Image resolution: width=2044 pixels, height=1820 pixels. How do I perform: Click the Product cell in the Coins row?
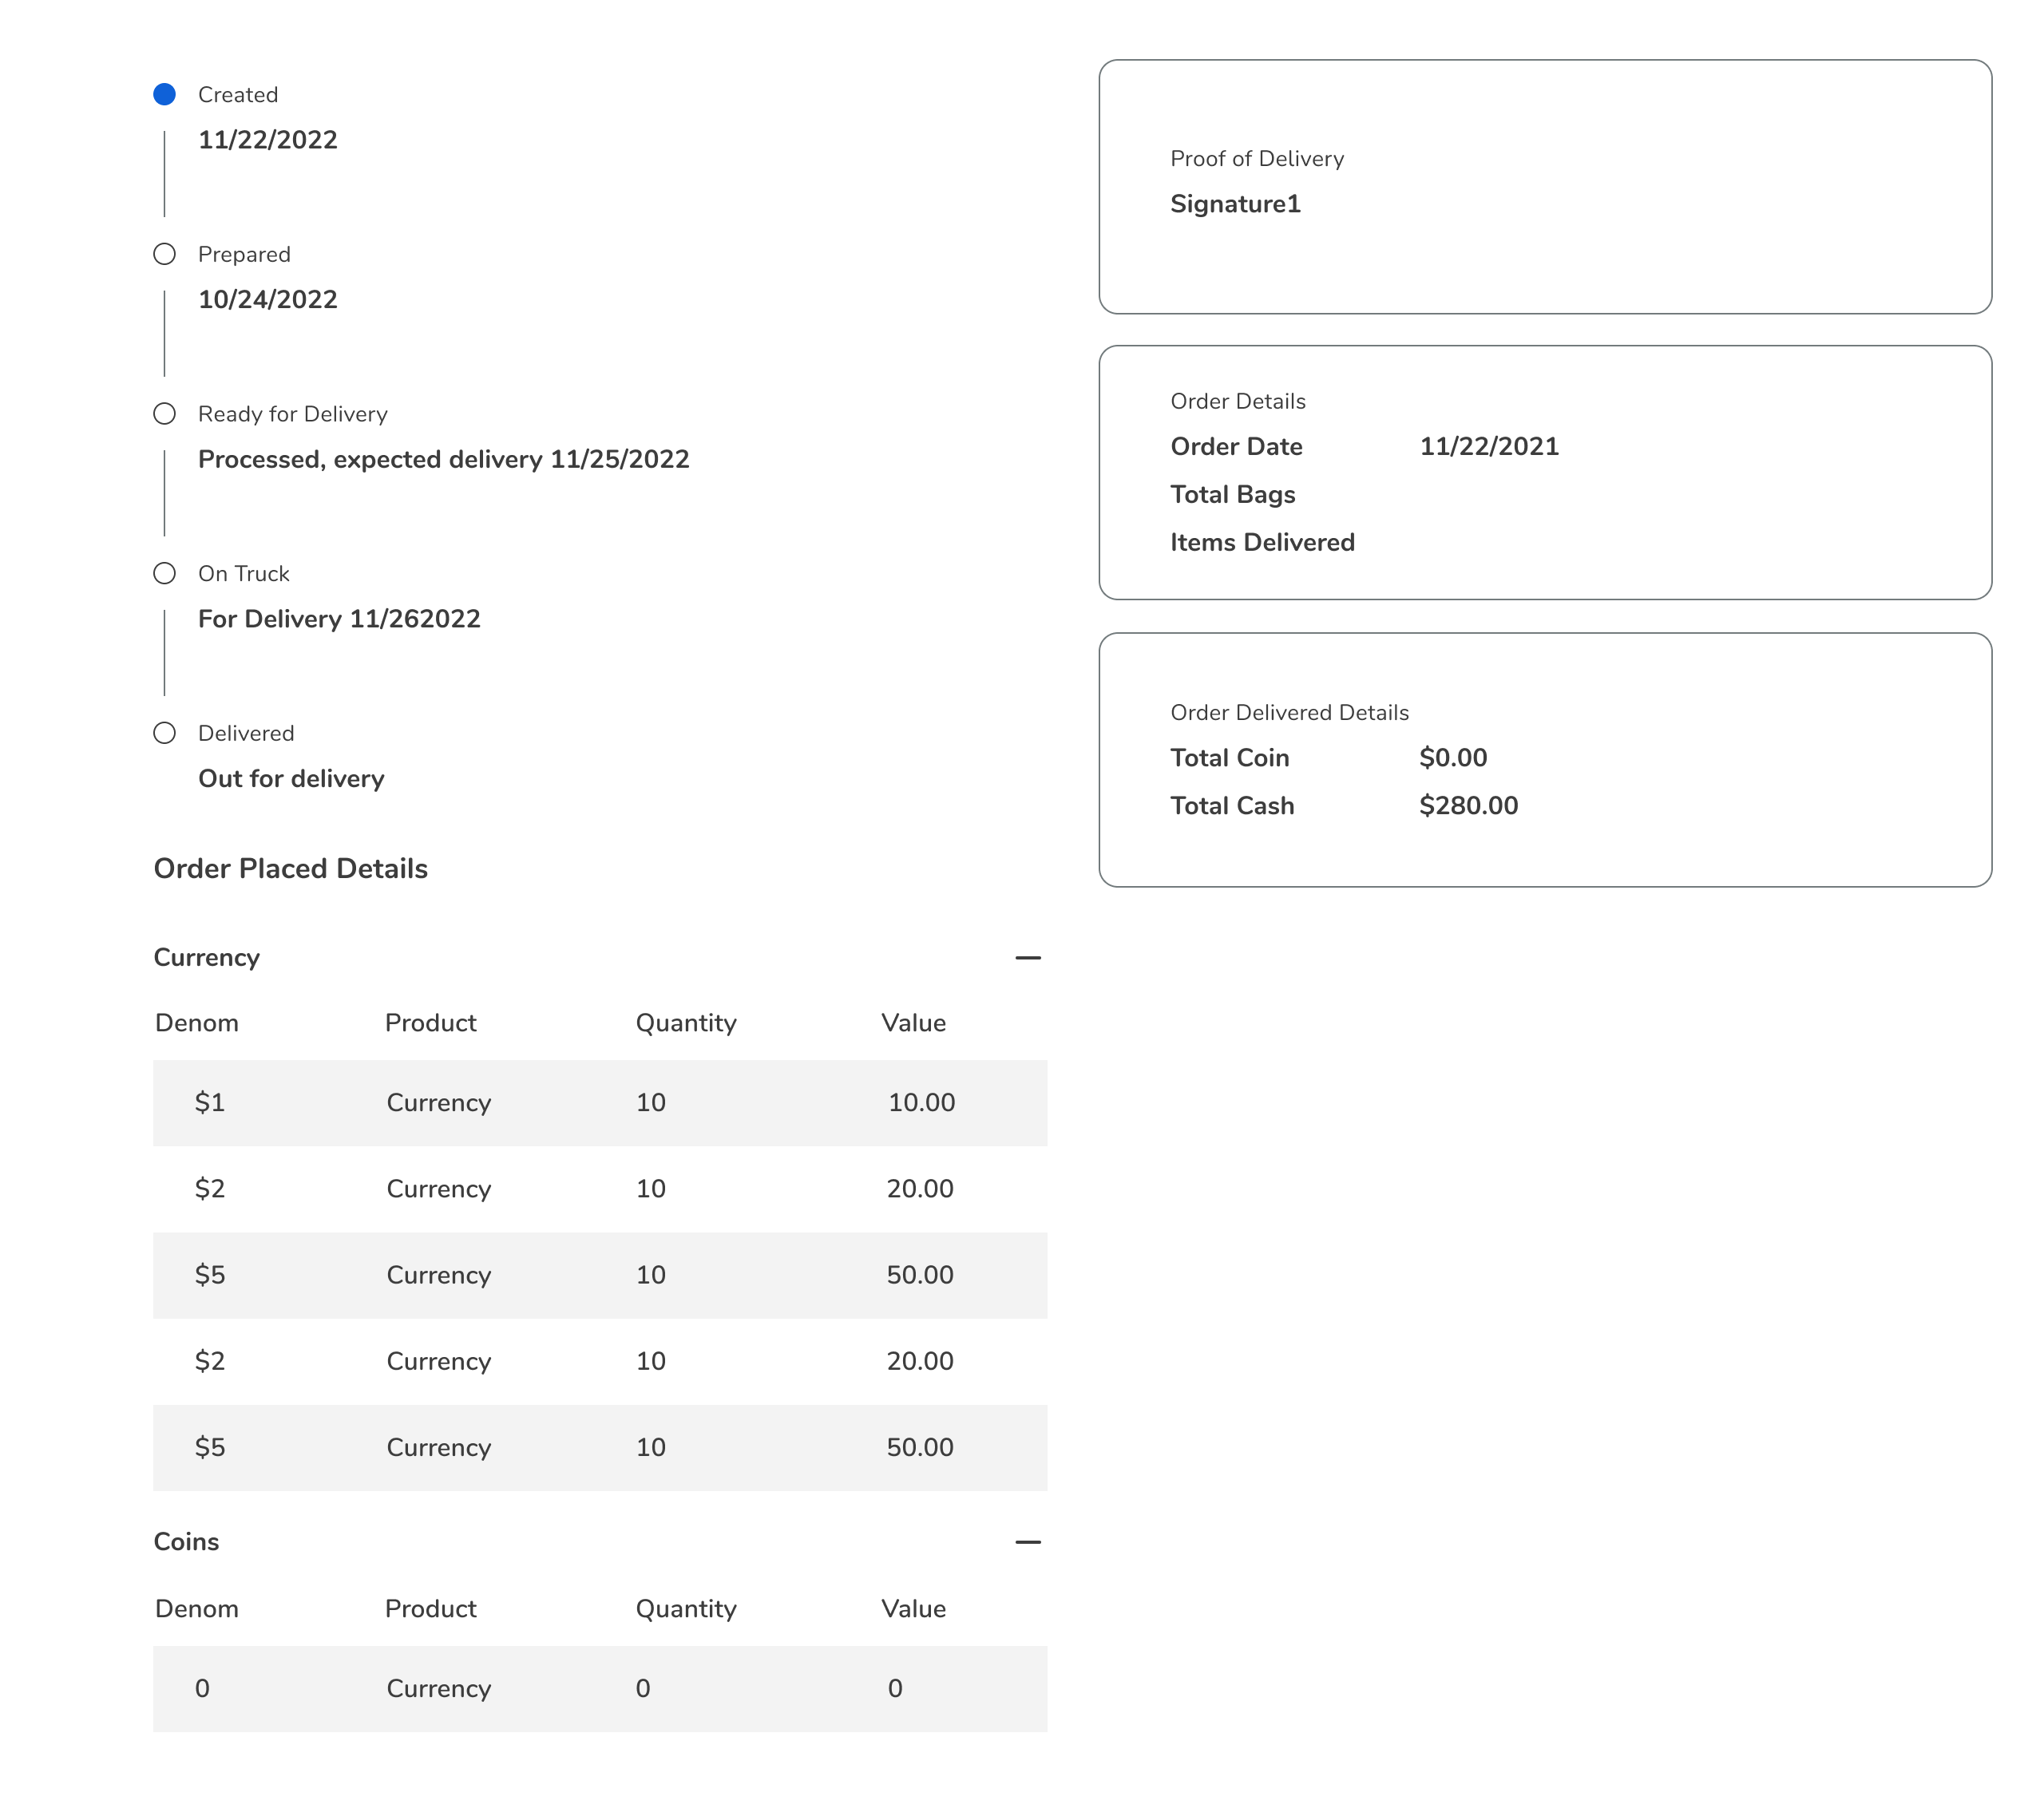click(439, 1689)
